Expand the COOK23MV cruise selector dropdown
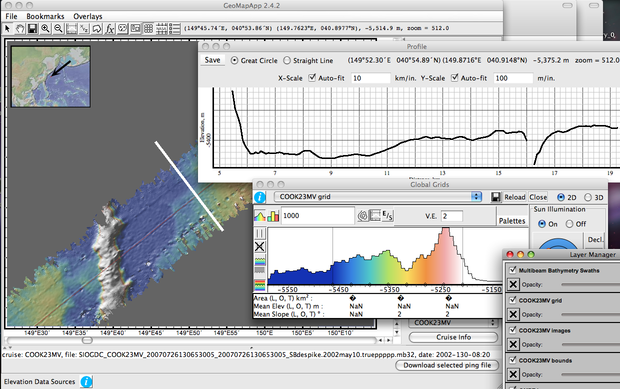The width and height of the screenshot is (620, 389). [453, 323]
